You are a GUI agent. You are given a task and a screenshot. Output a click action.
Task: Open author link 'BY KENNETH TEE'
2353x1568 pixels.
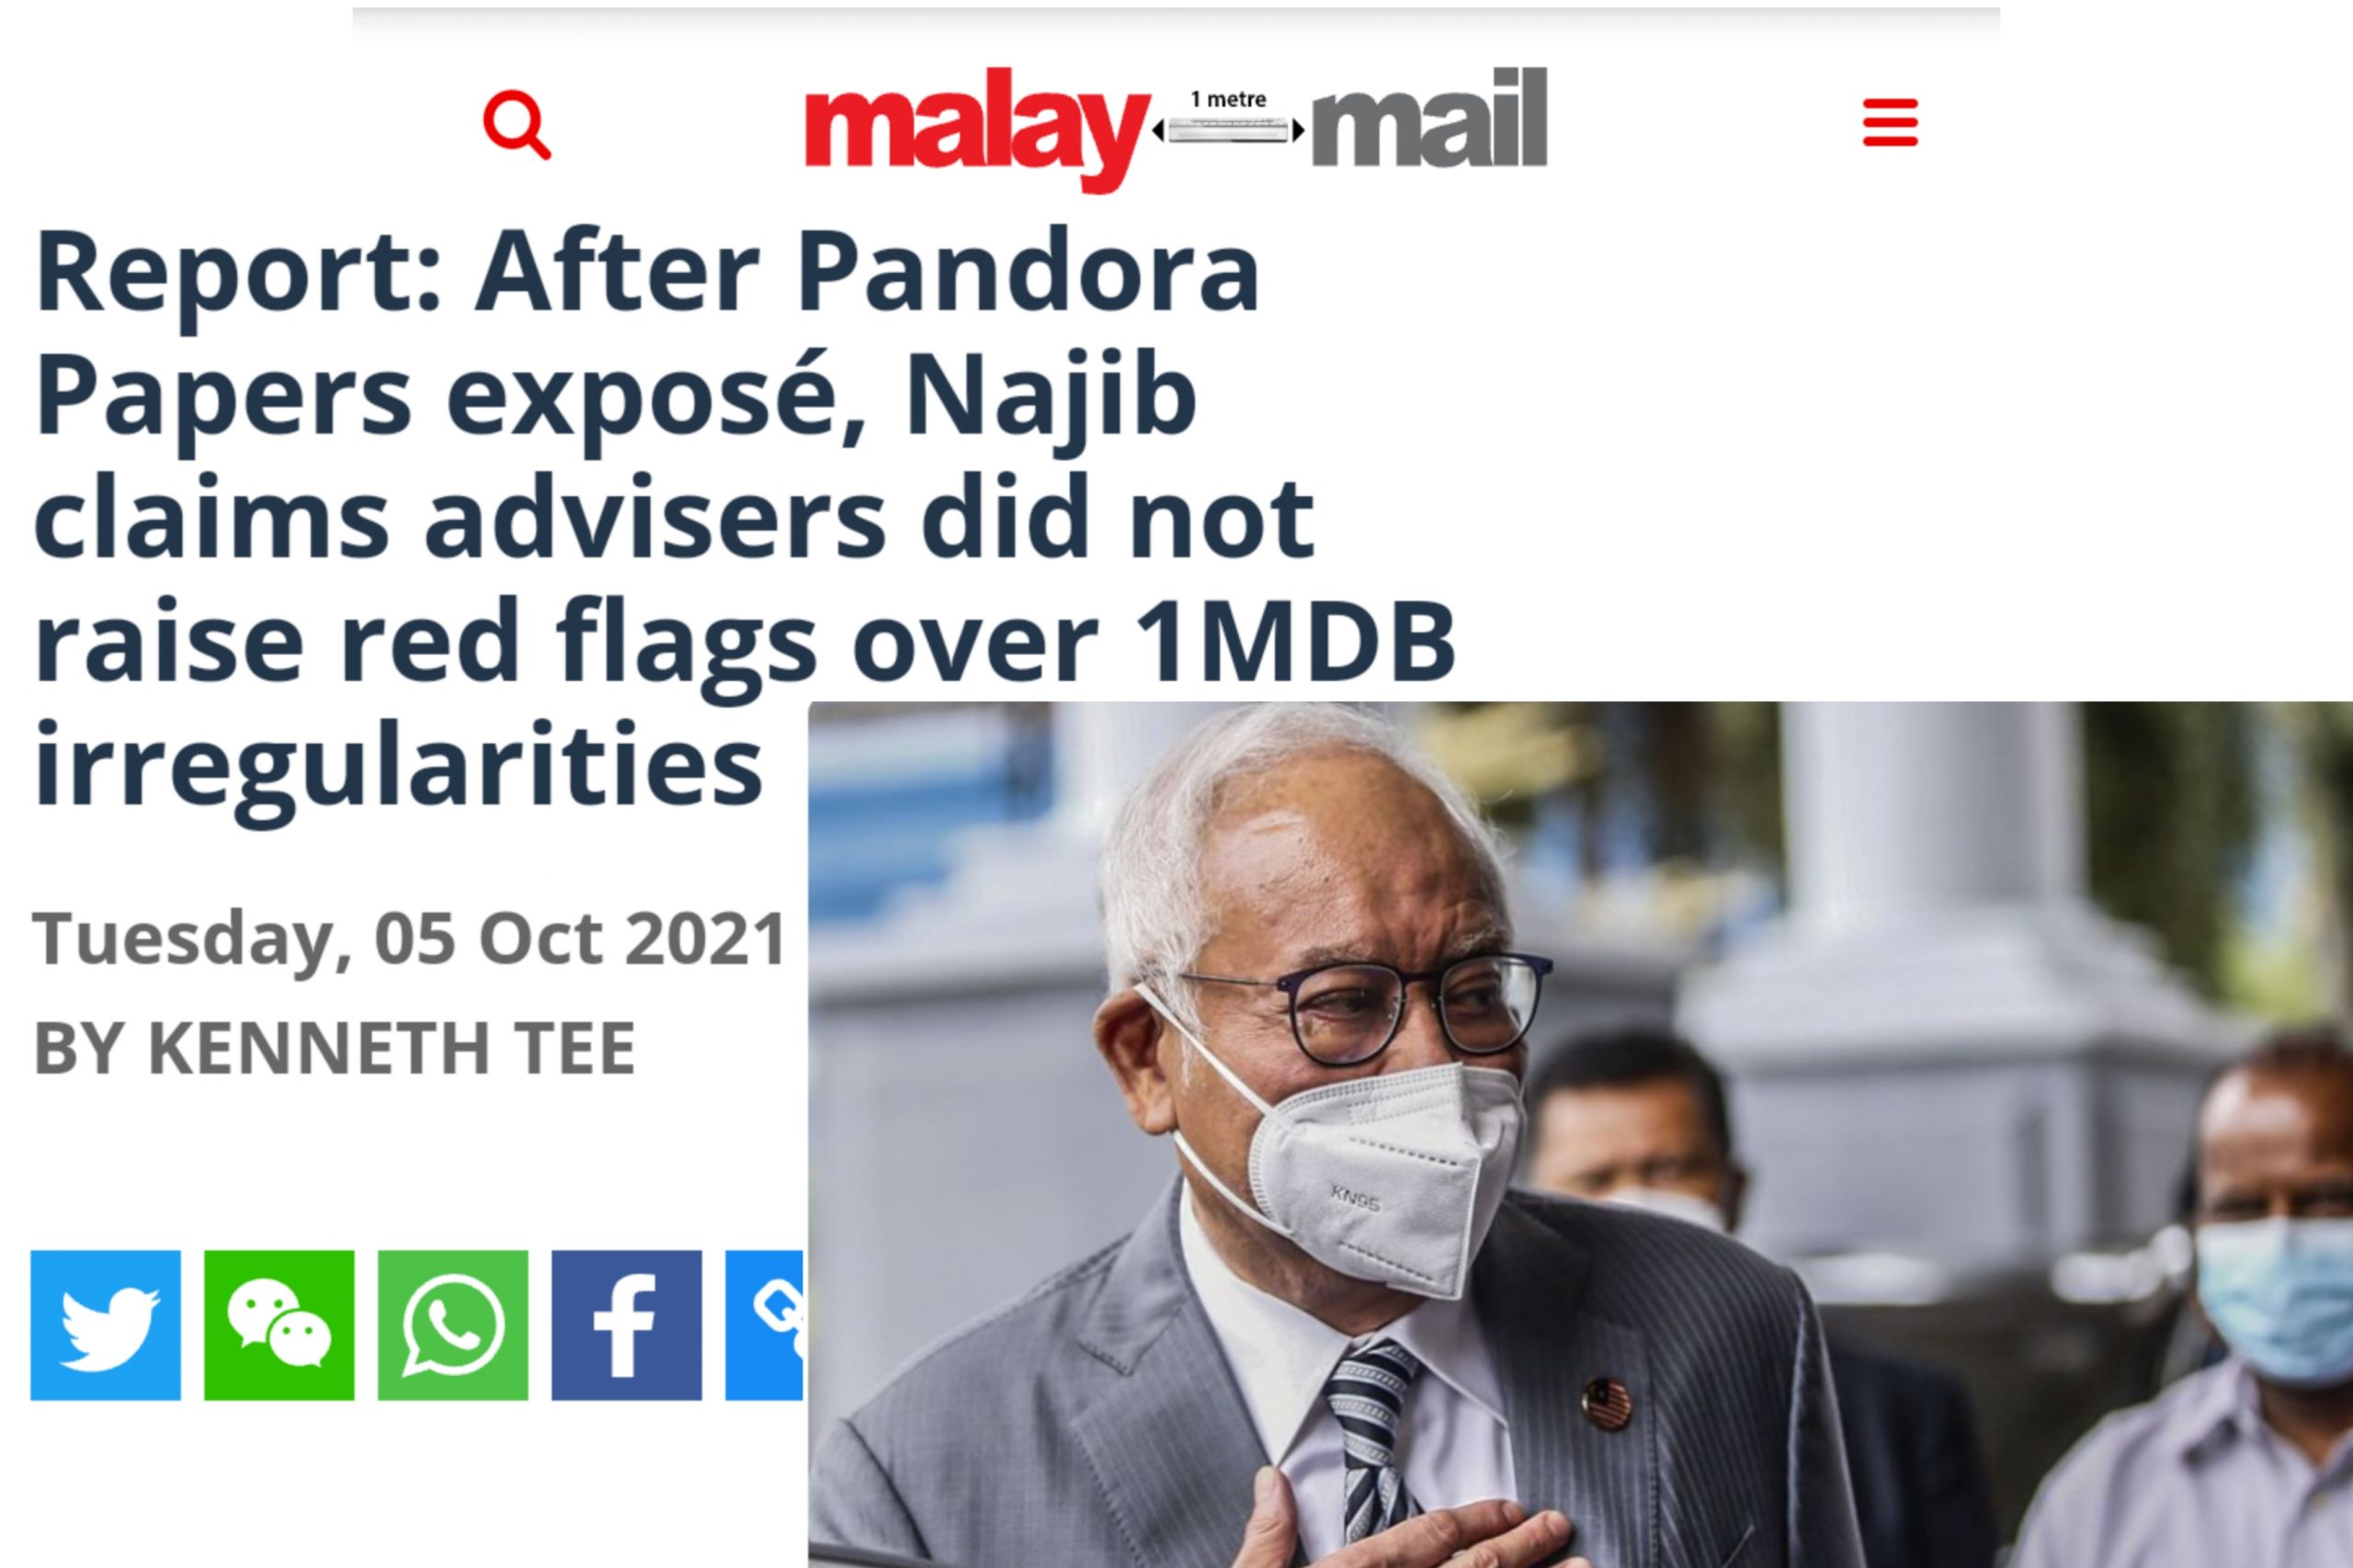pyautogui.click(x=335, y=1048)
